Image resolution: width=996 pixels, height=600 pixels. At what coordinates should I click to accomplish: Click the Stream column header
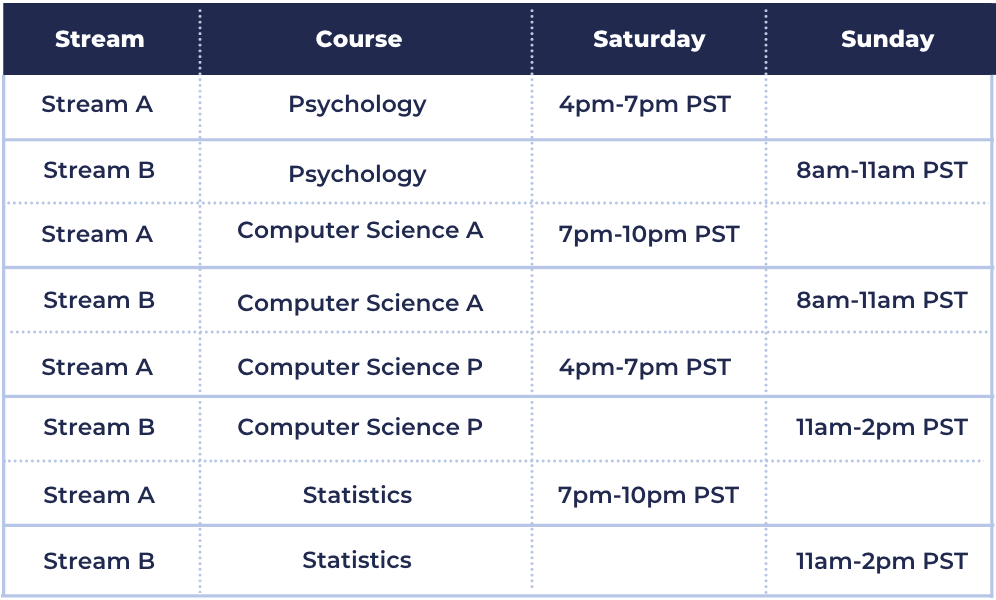[100, 39]
